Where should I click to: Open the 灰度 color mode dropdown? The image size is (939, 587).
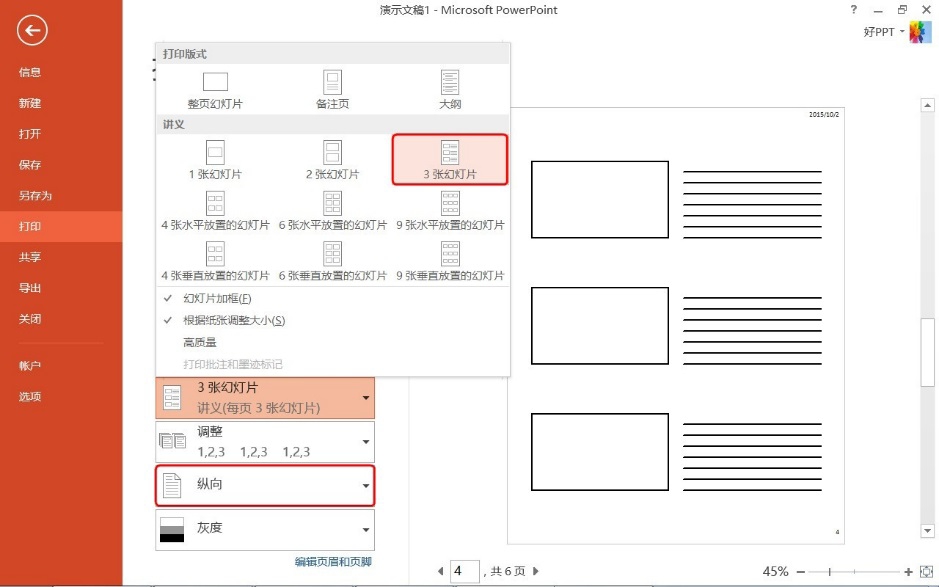[x=265, y=528]
